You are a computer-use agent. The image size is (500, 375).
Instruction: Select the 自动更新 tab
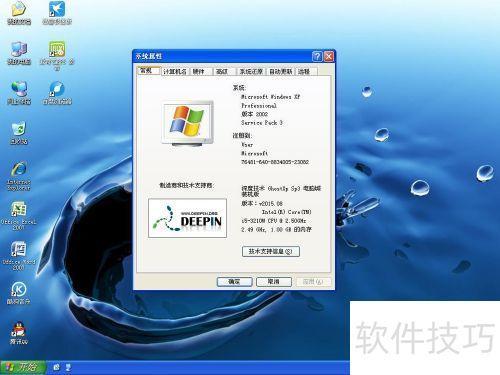click(281, 71)
